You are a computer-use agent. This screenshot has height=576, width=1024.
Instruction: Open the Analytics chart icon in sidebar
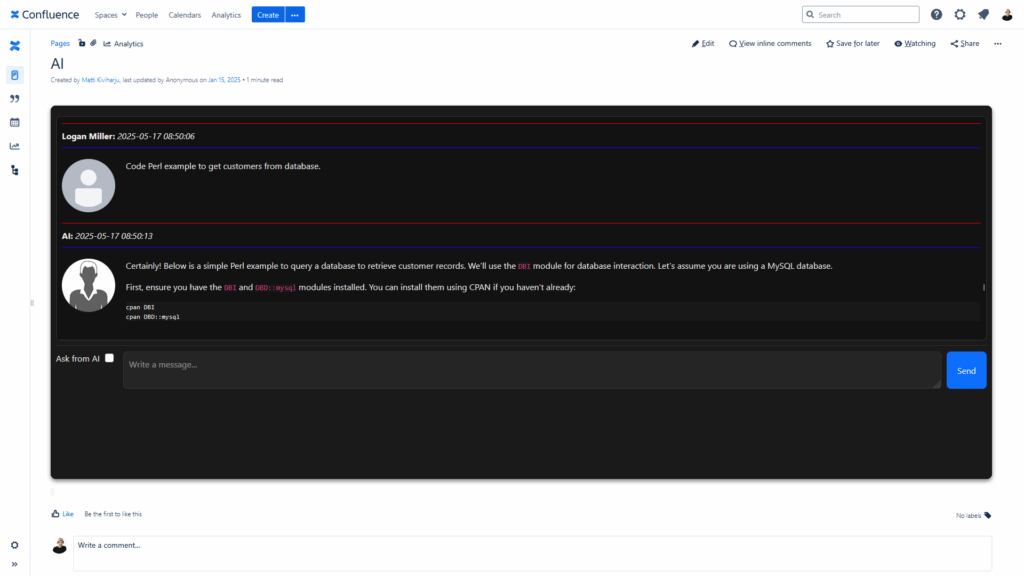[14, 146]
